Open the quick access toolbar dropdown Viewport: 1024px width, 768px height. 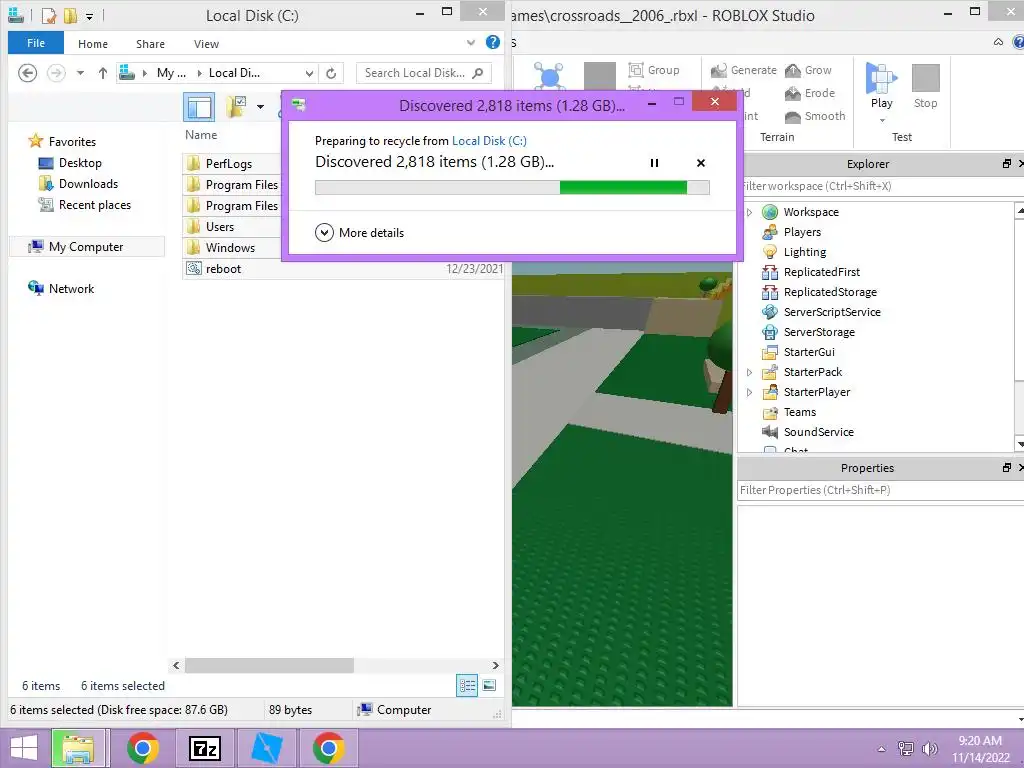tap(89, 16)
